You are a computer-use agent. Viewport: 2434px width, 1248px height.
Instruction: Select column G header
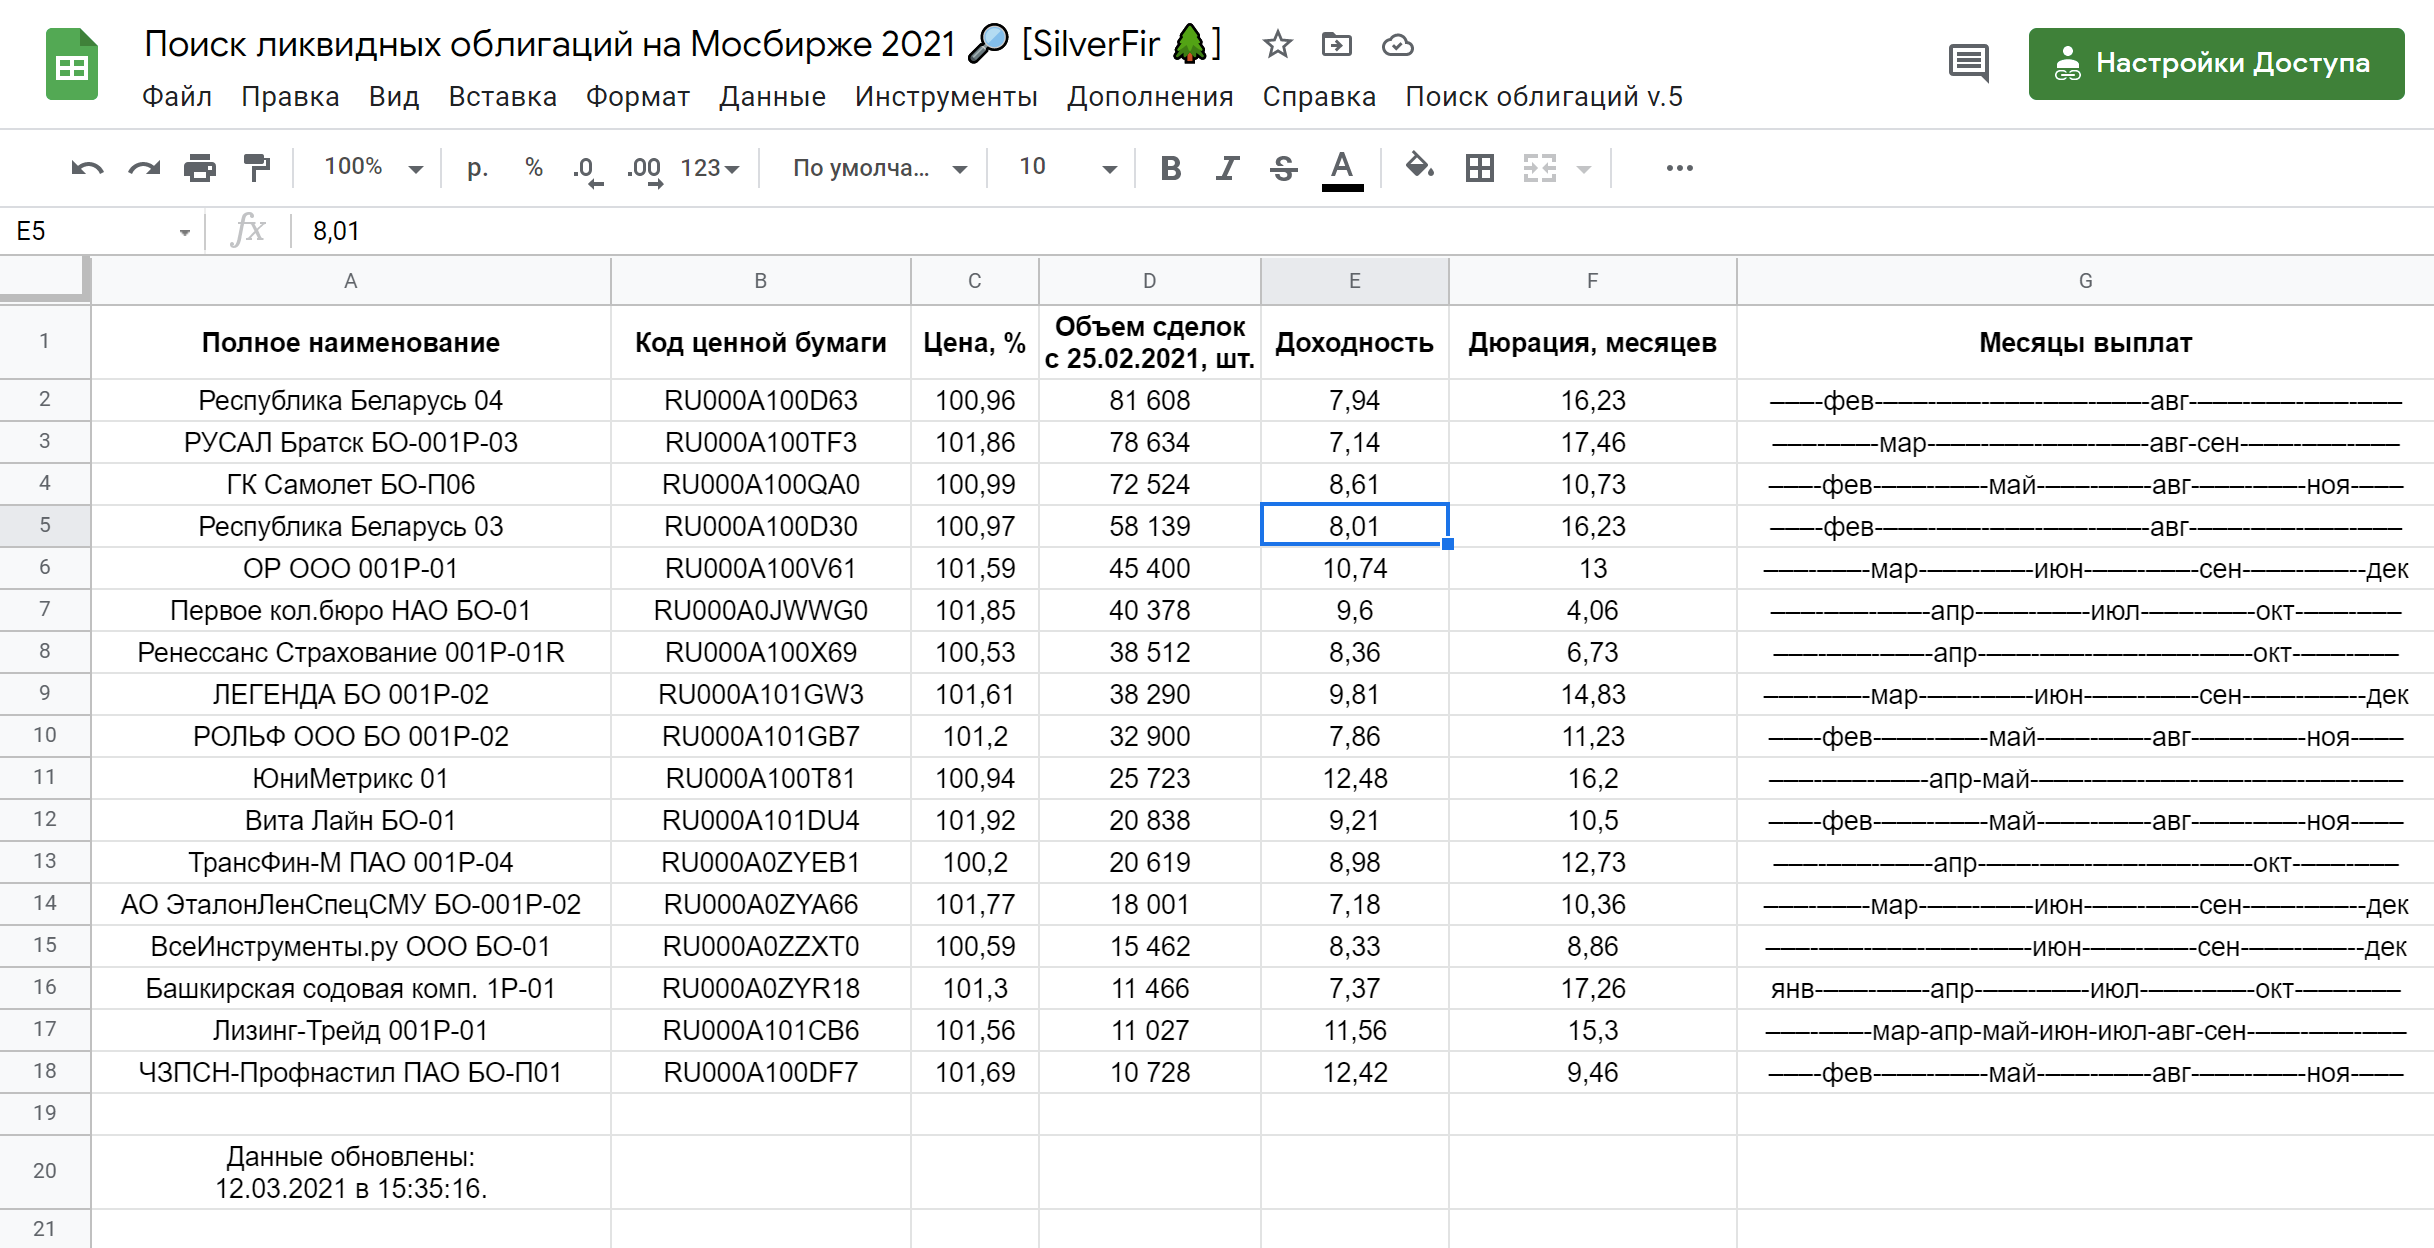[2085, 281]
